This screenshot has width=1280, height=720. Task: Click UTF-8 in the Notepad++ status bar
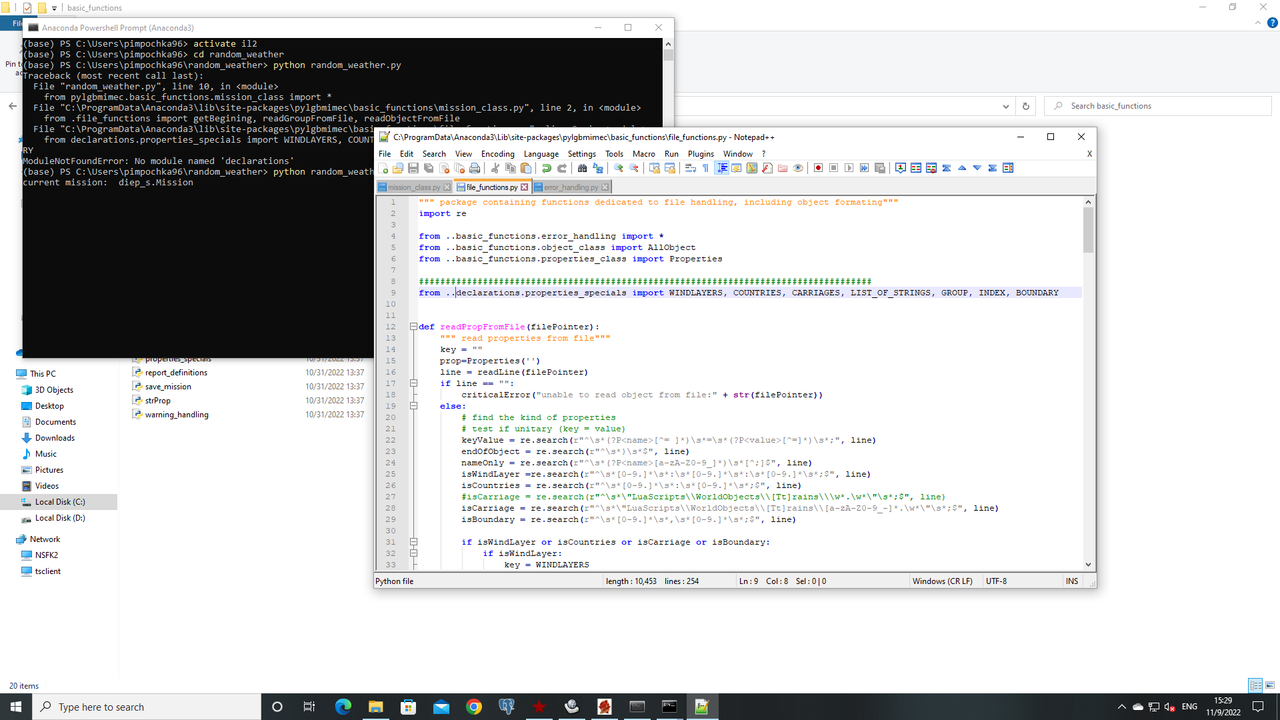[x=996, y=581]
